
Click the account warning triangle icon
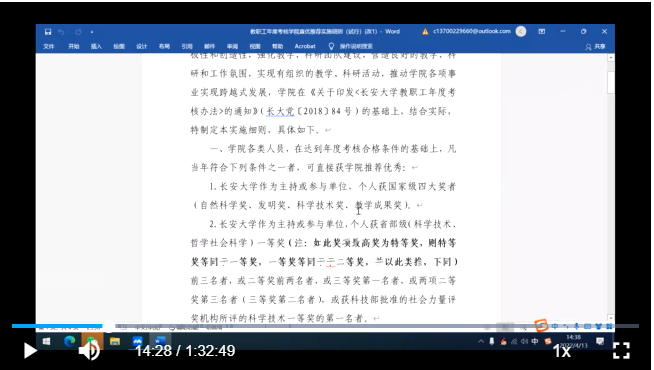click(425, 32)
